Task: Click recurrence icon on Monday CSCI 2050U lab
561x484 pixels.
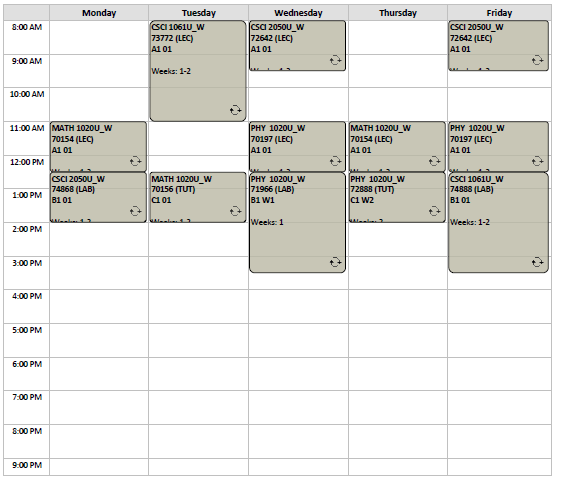Action: click(135, 211)
